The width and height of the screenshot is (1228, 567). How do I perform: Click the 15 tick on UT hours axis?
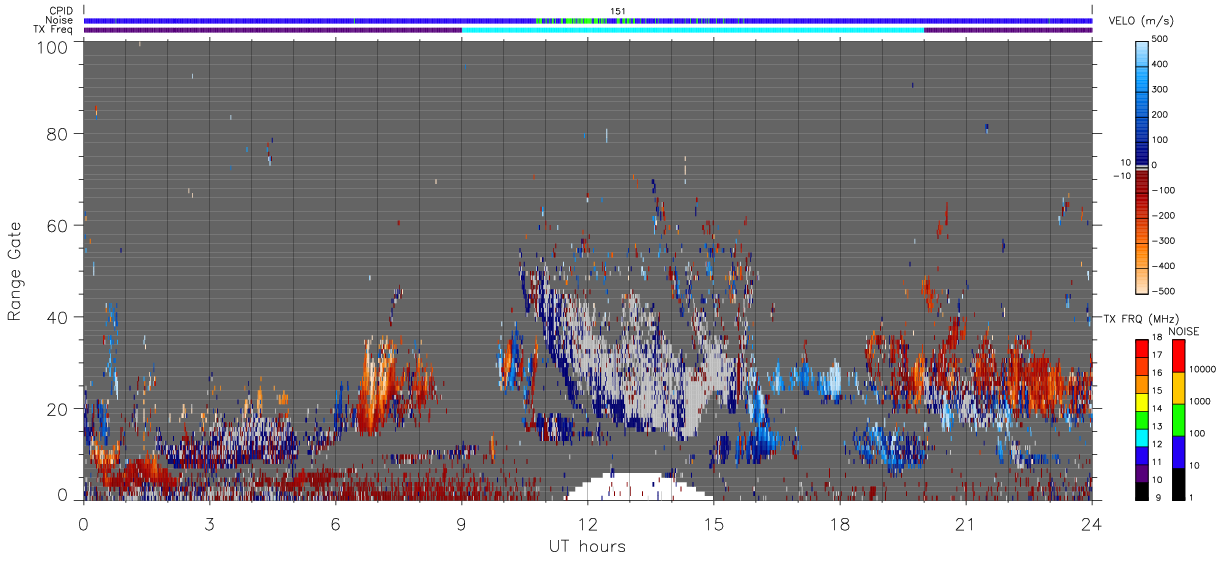click(x=713, y=523)
